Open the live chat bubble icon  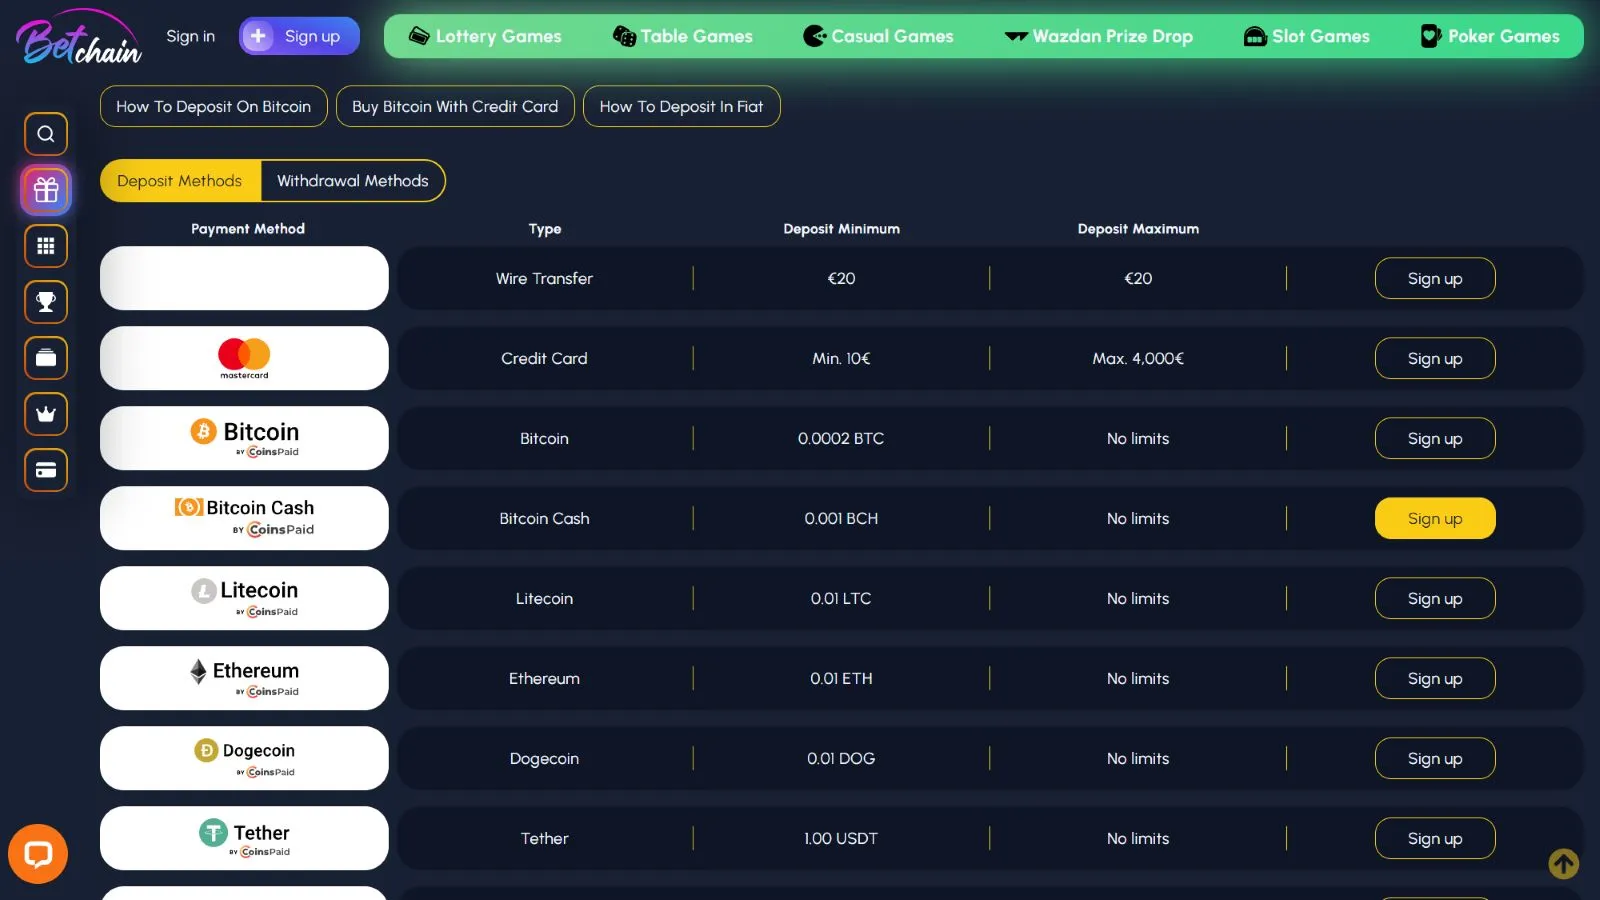click(x=38, y=854)
